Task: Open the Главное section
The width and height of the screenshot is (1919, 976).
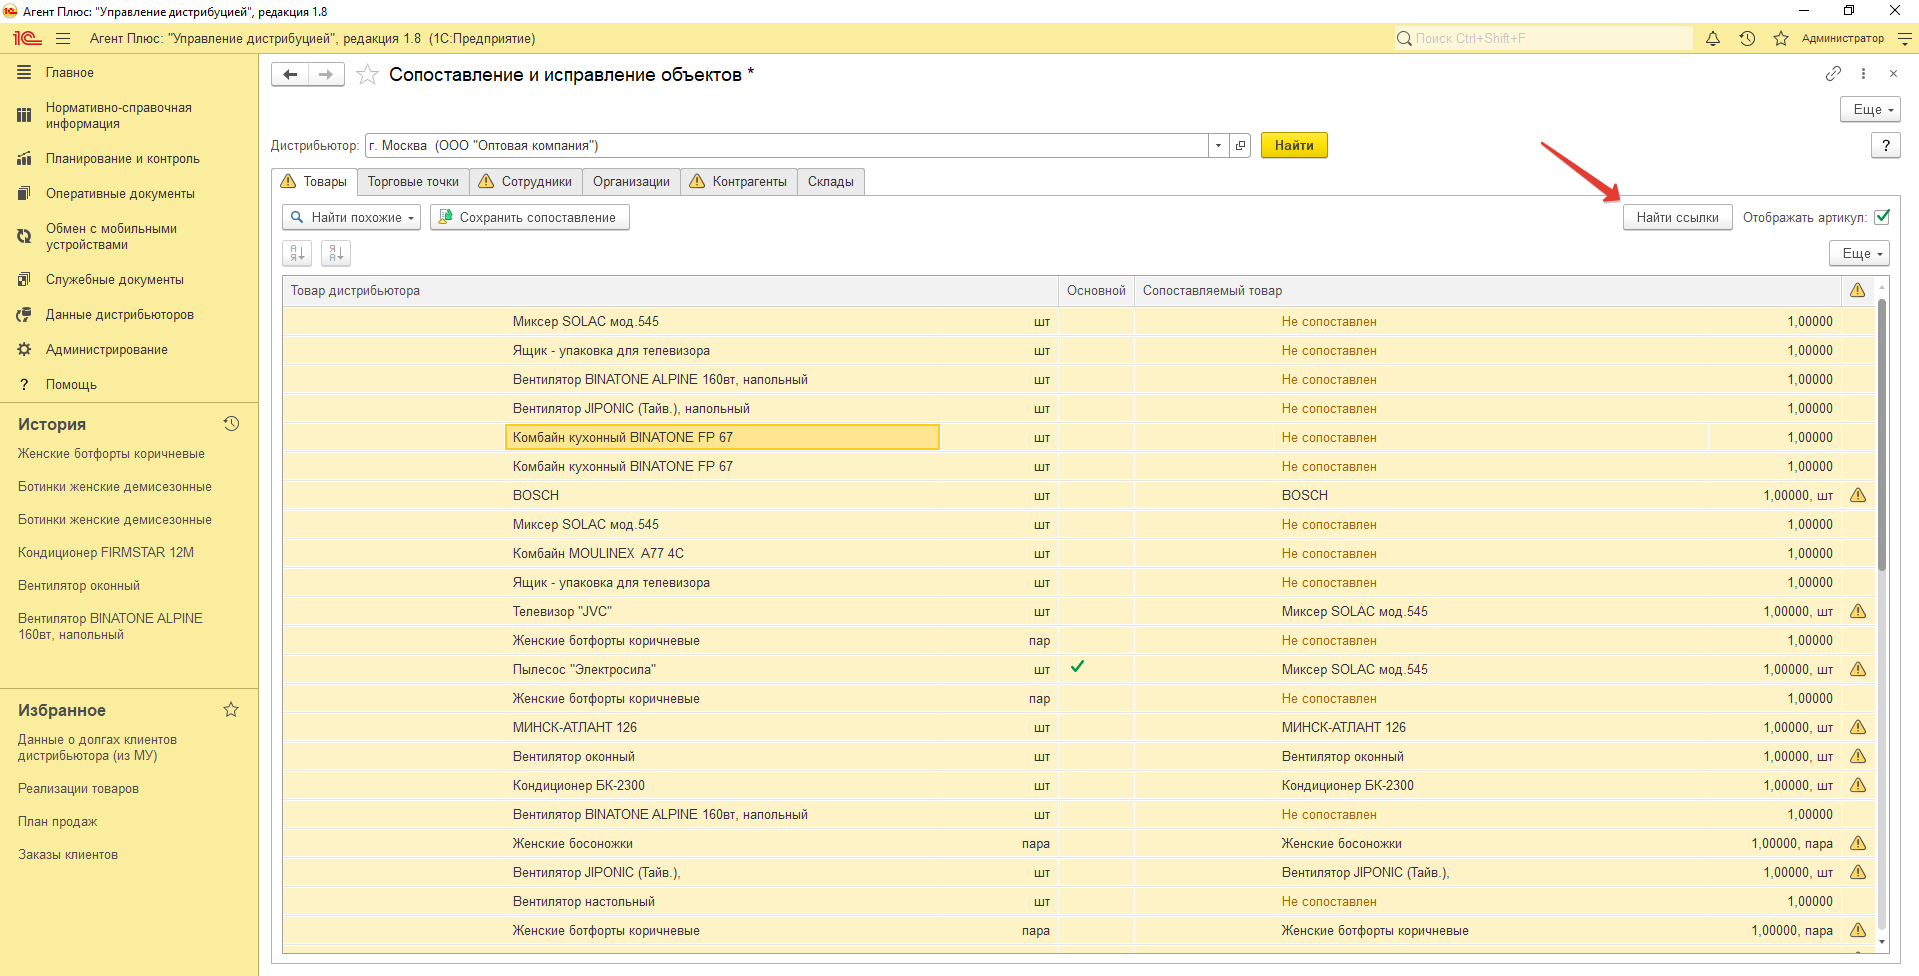Action: 69,72
